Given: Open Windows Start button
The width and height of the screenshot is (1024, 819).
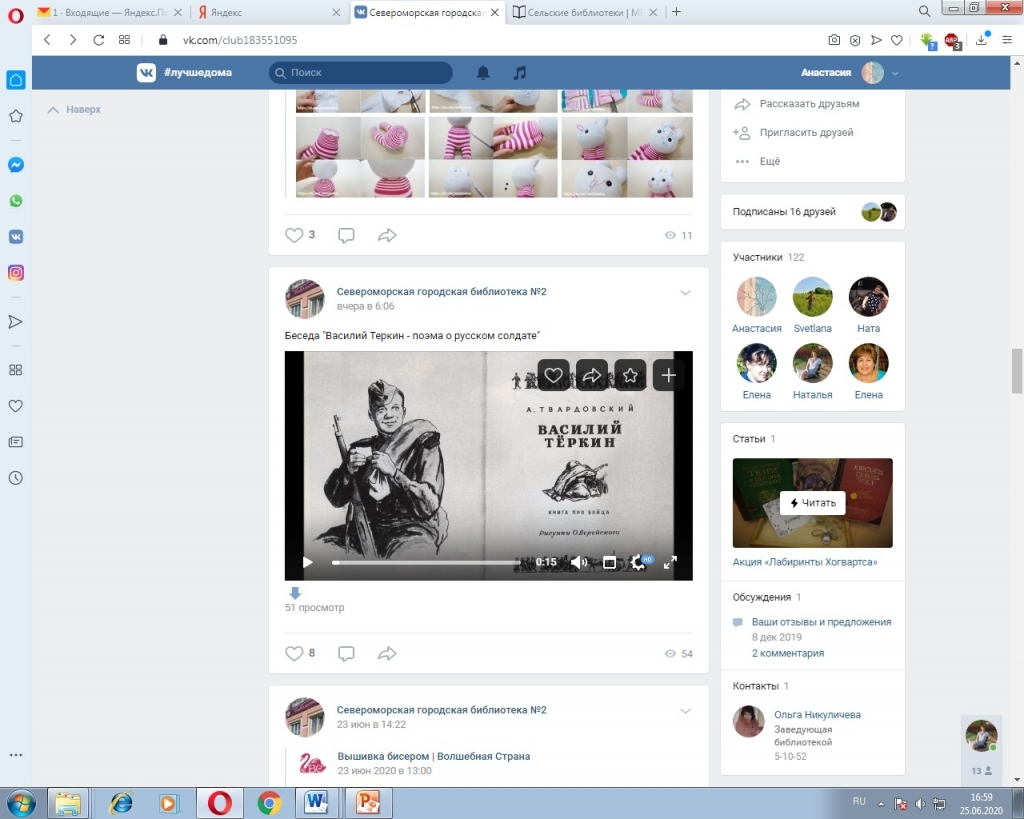Looking at the screenshot, I should (20, 803).
